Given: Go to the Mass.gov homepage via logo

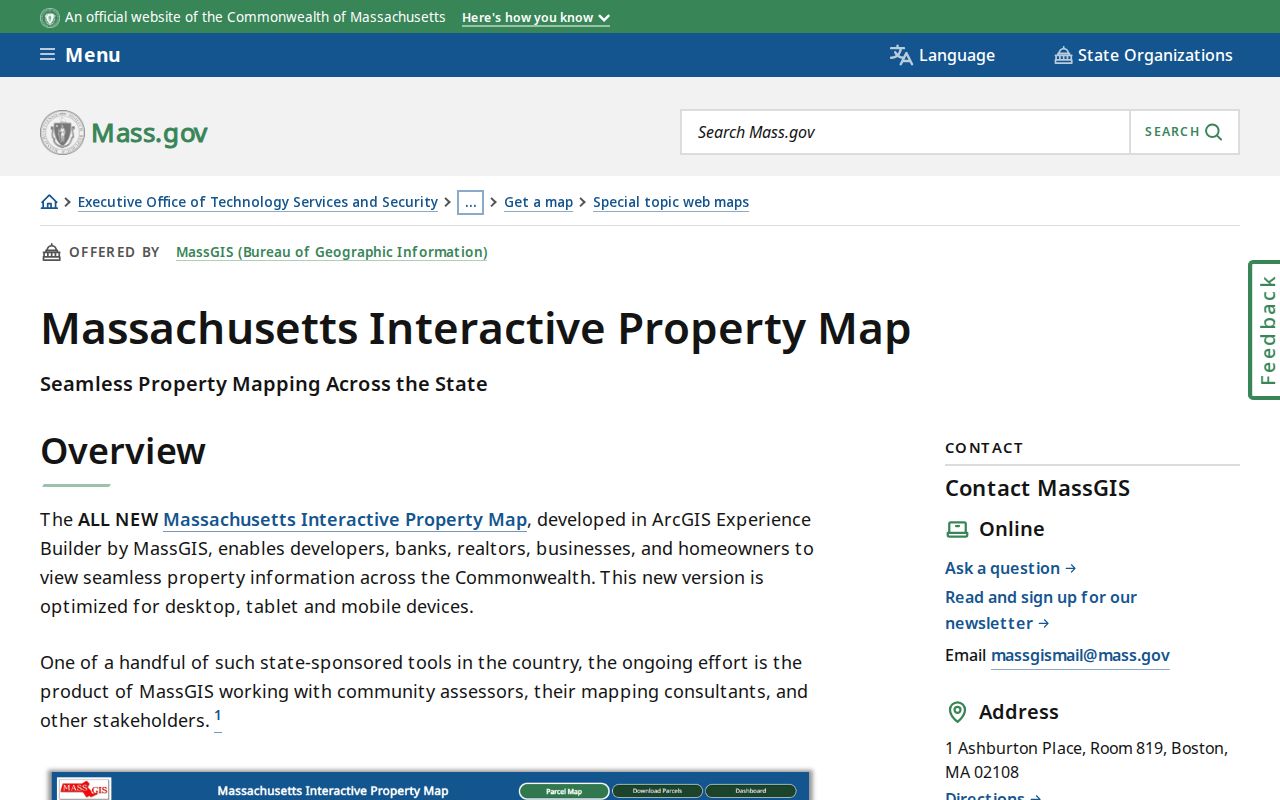Looking at the screenshot, I should (x=124, y=132).
